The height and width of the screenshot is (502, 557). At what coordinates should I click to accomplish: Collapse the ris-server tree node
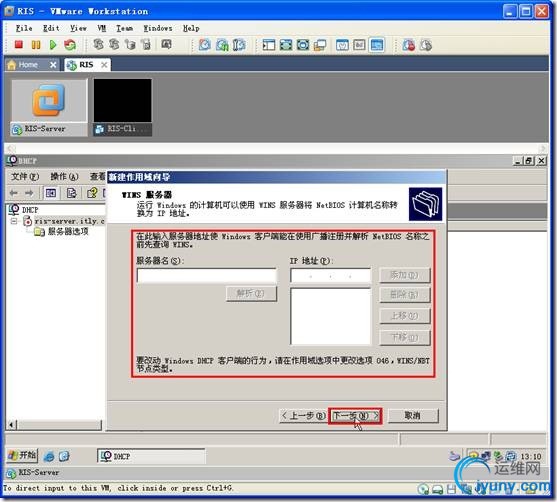click(x=13, y=221)
